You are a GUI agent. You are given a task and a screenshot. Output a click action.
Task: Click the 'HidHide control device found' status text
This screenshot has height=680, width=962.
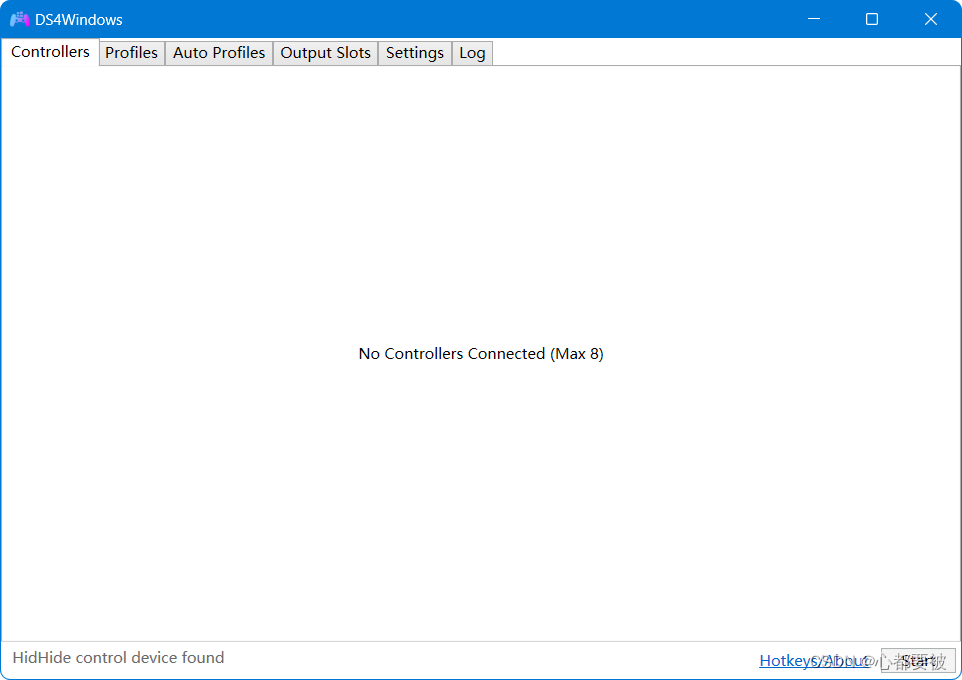pos(118,657)
